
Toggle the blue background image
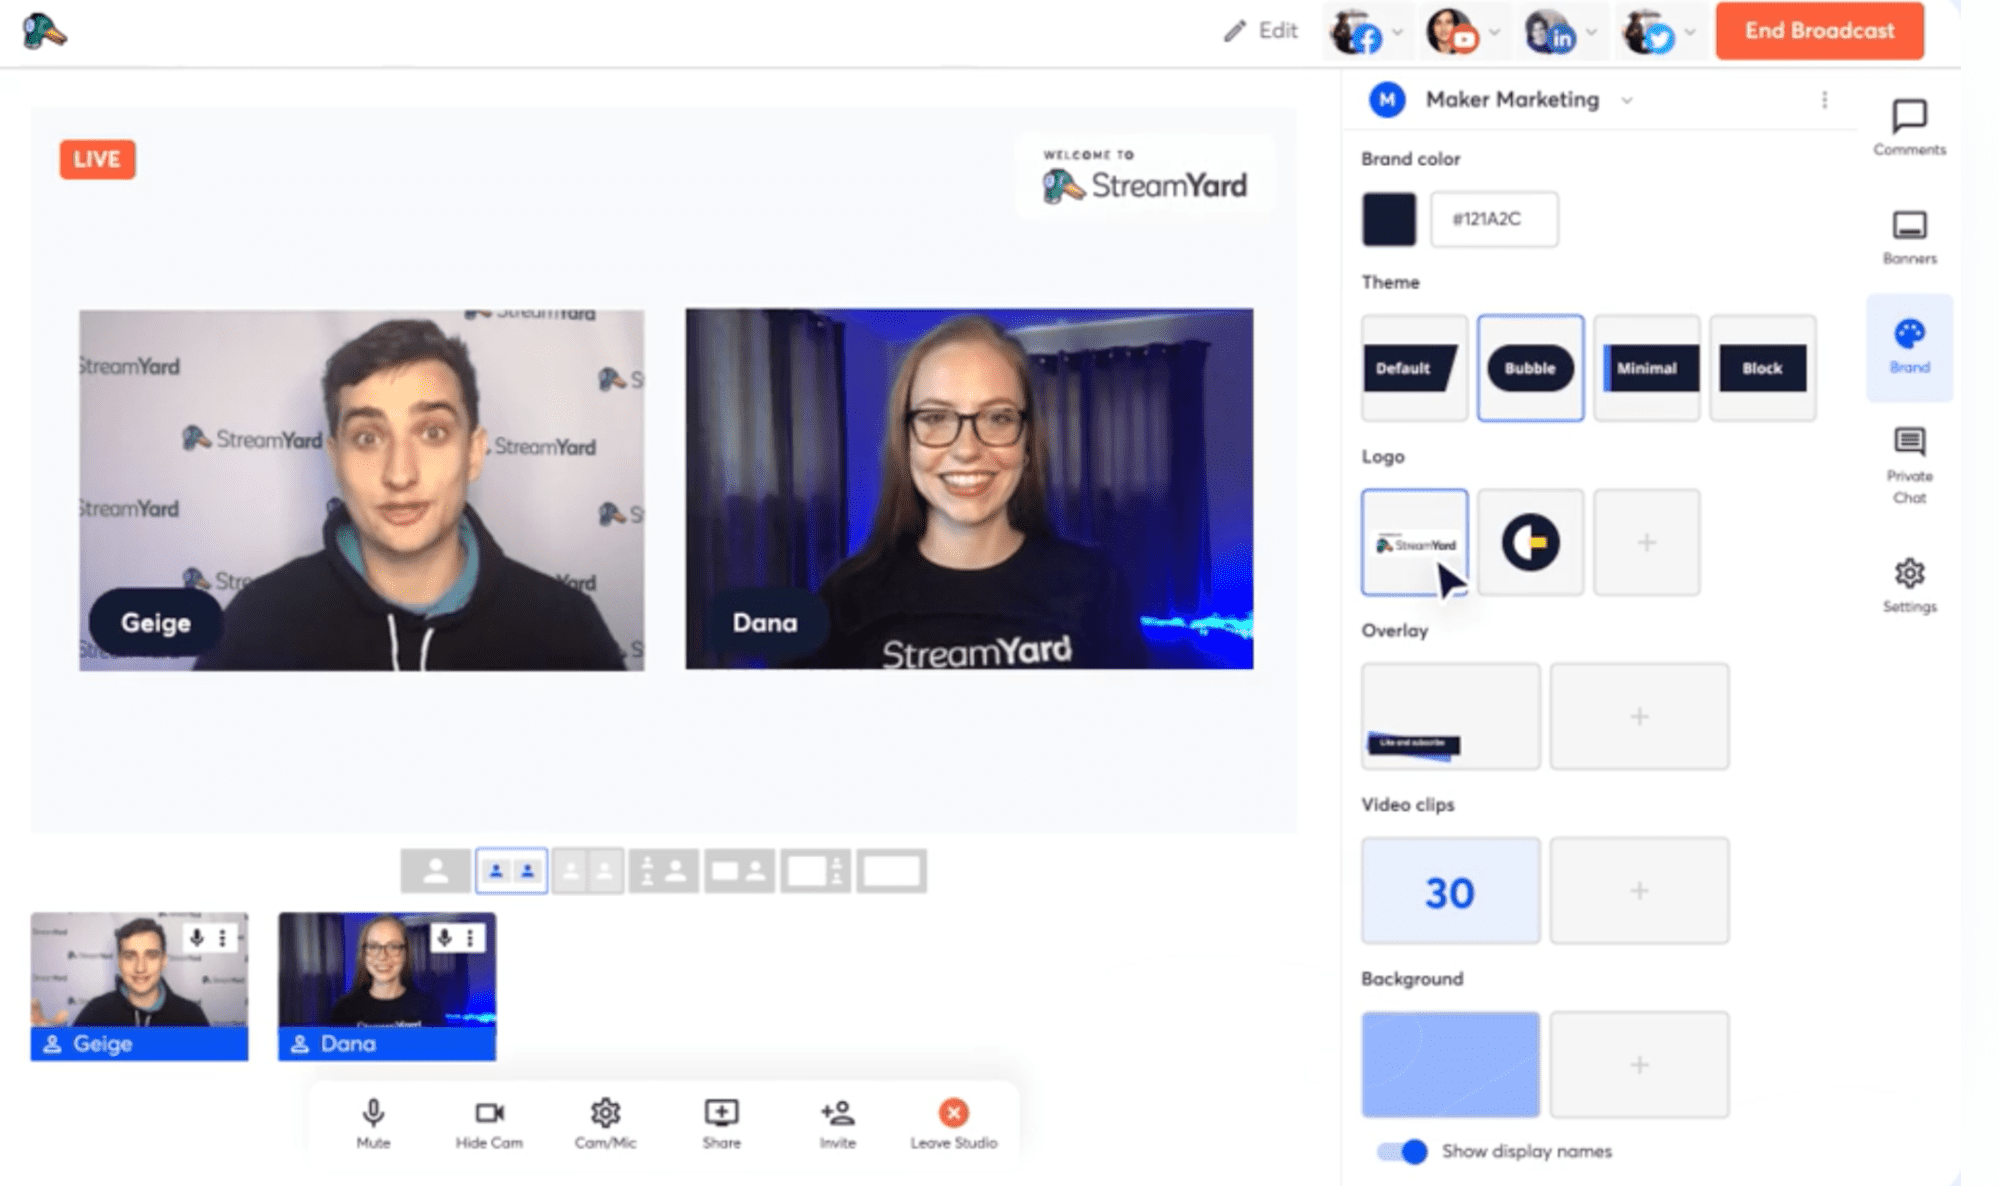point(1450,1064)
